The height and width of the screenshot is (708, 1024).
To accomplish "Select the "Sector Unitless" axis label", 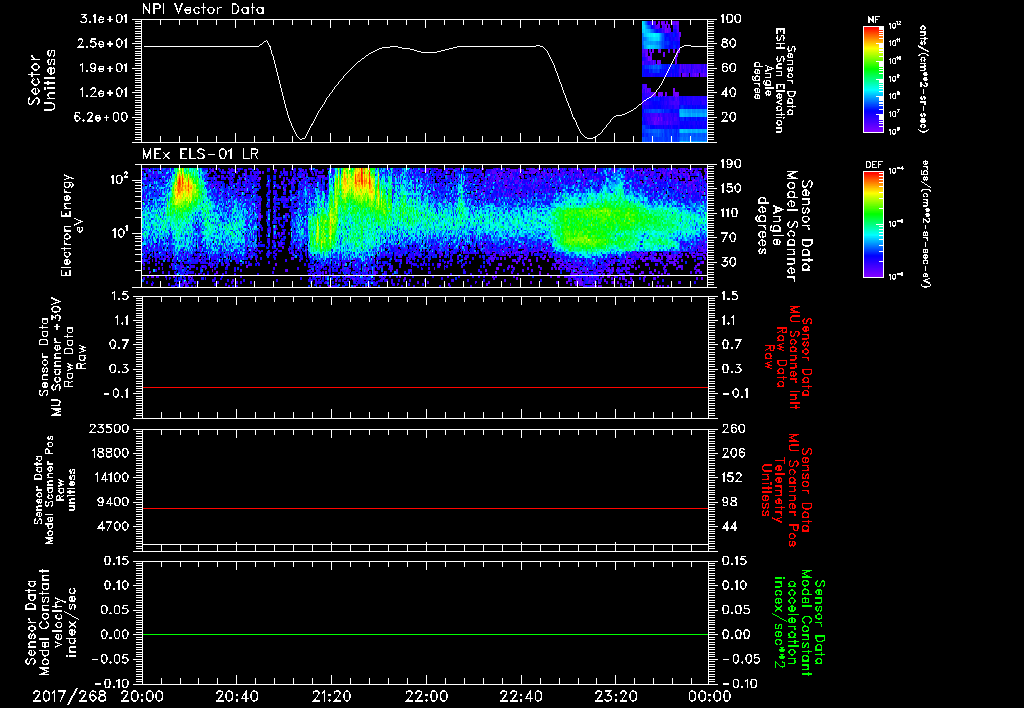I will point(41,80).
